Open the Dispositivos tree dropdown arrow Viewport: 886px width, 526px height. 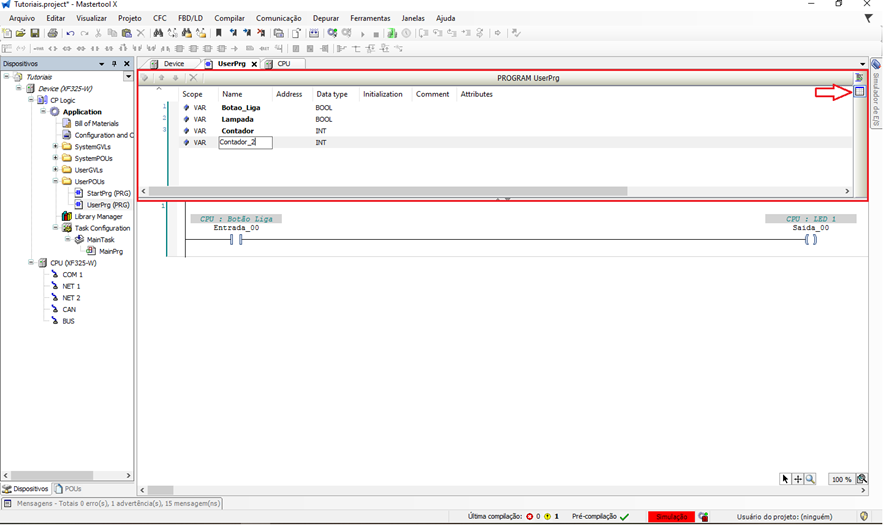128,77
